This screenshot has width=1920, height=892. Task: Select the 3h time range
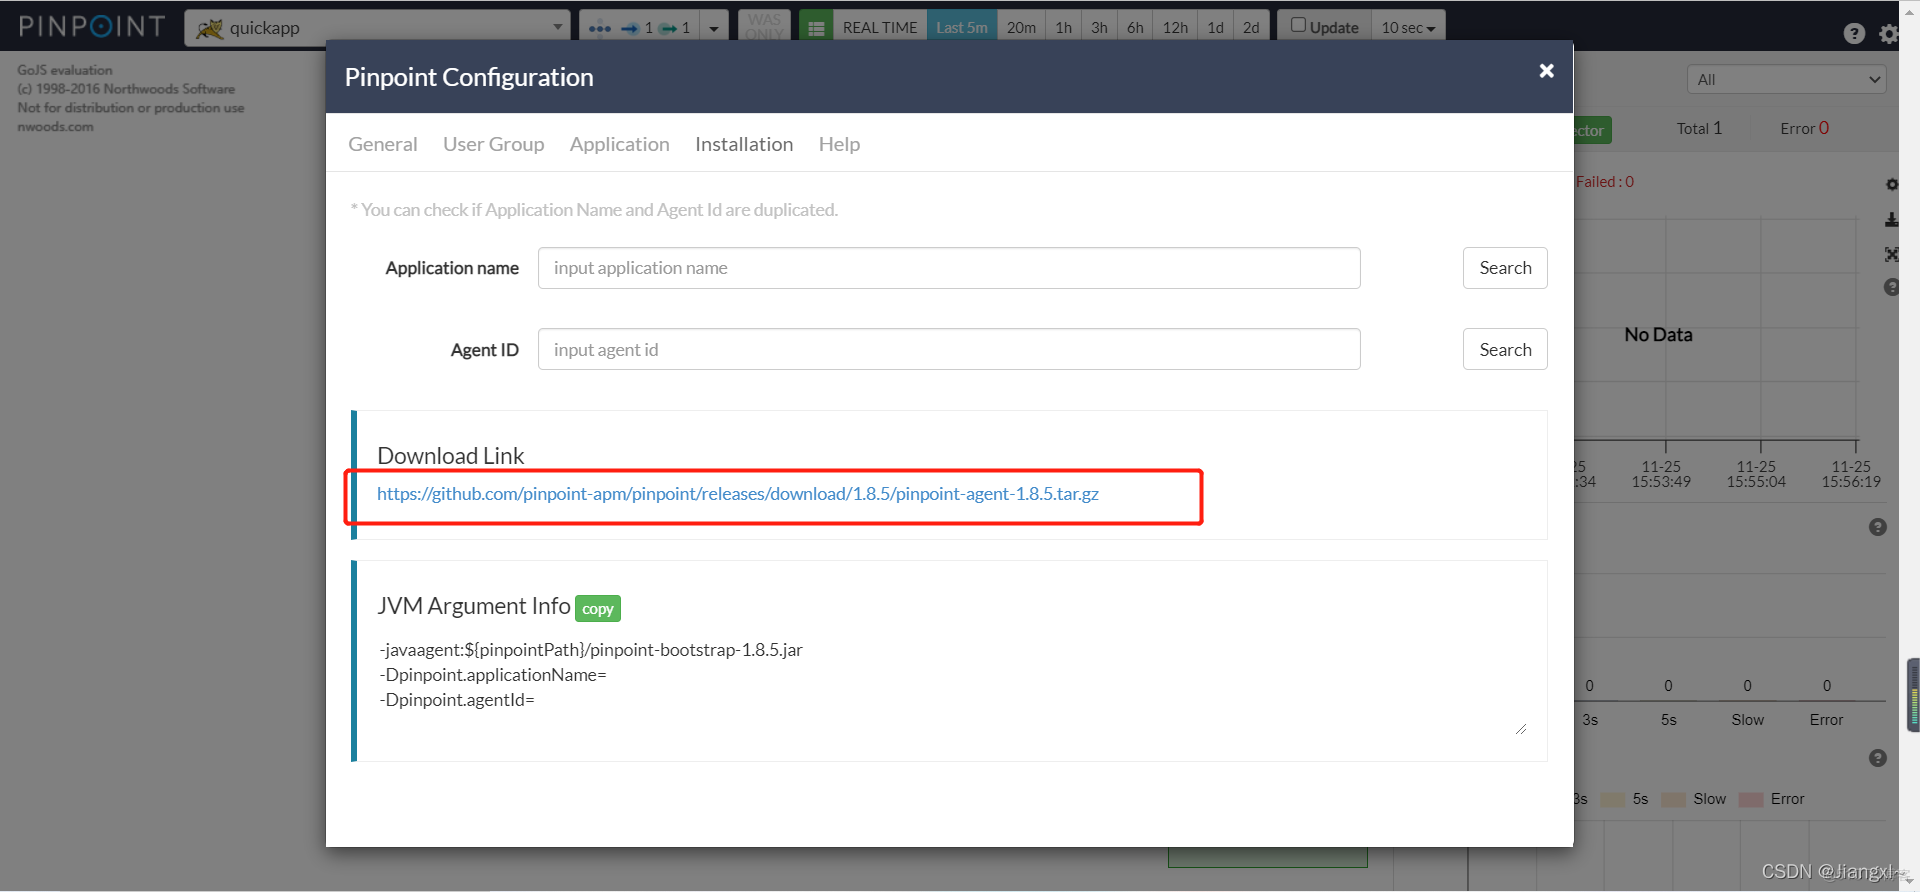click(1099, 28)
